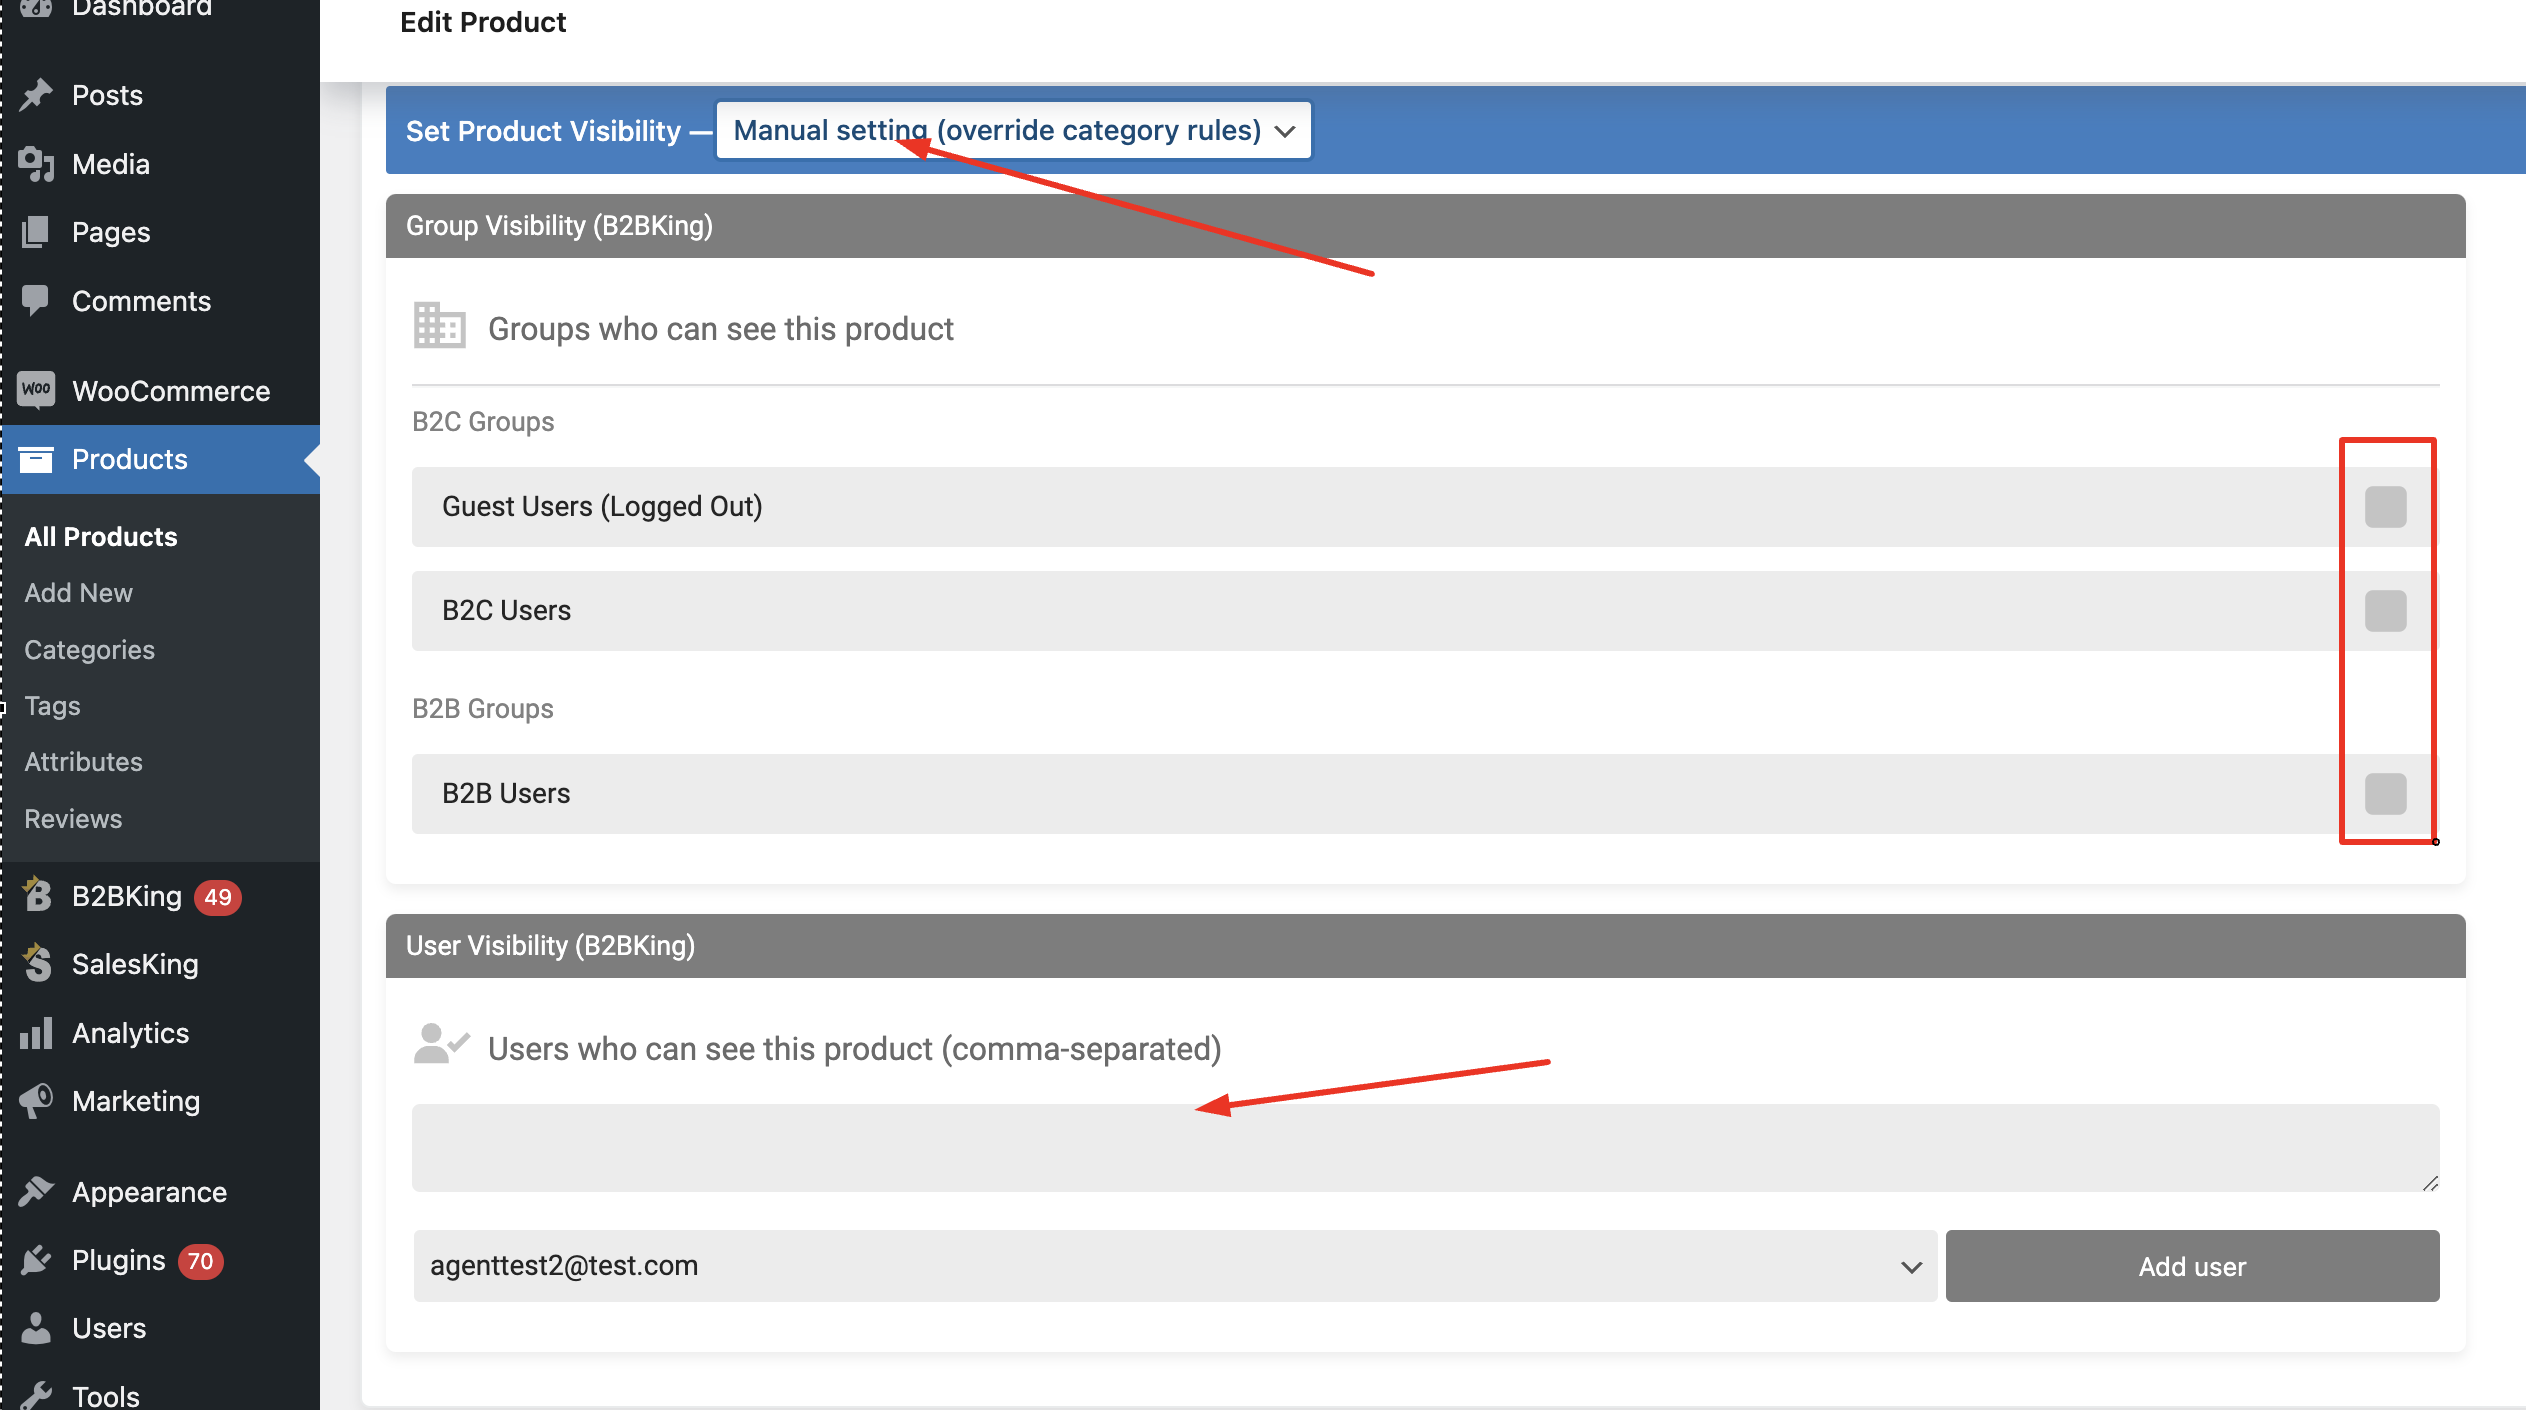Click the Pages icon in sidebar

pyautogui.click(x=37, y=232)
